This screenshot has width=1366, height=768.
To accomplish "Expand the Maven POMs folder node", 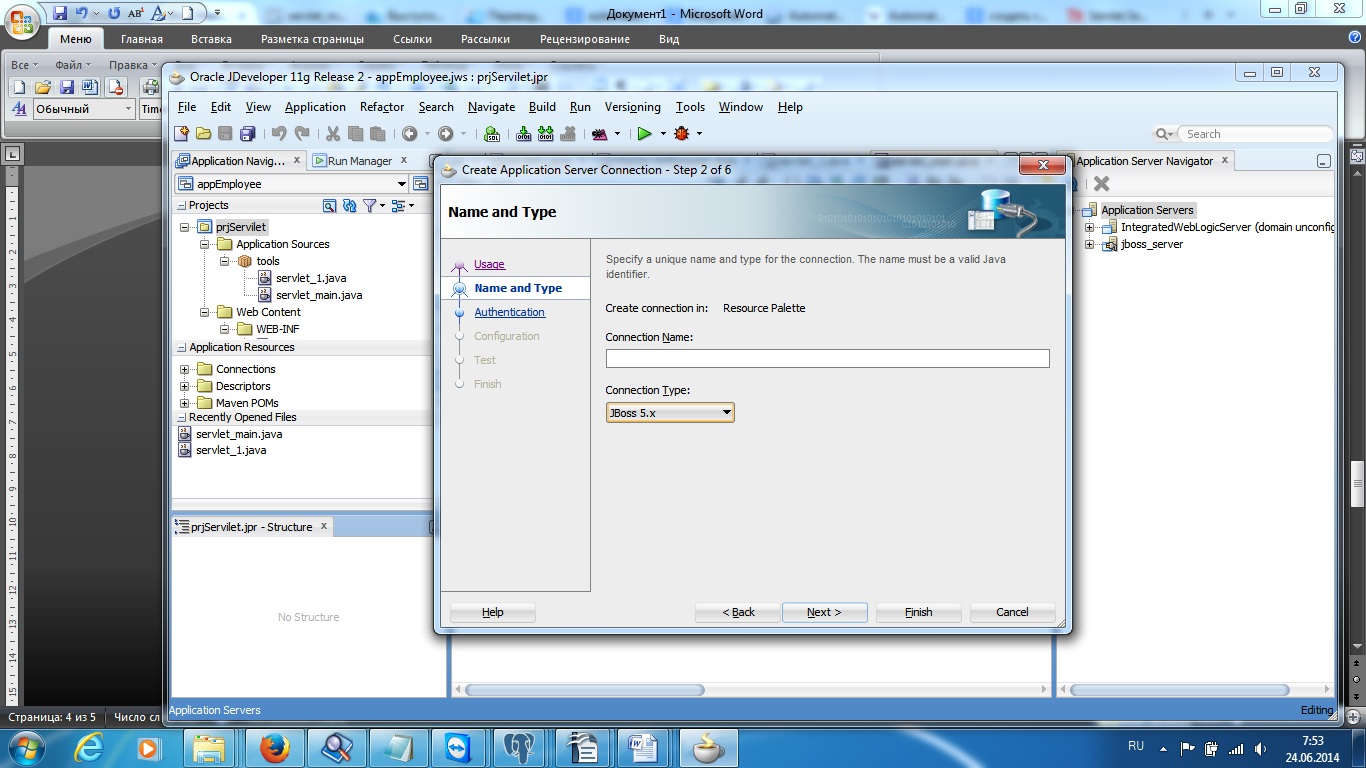I will tap(184, 403).
